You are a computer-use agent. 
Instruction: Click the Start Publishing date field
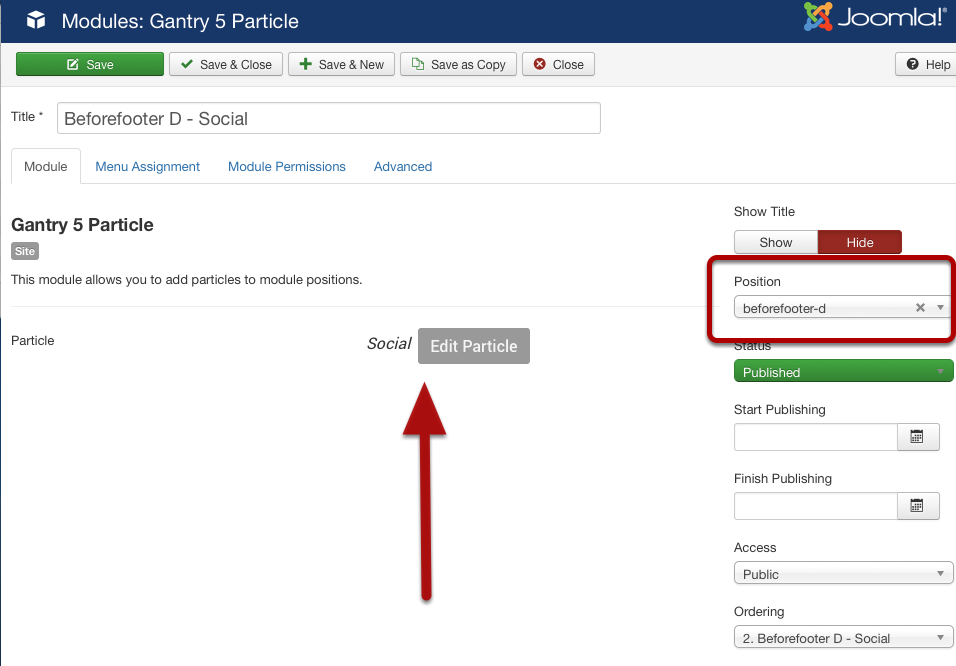point(816,437)
